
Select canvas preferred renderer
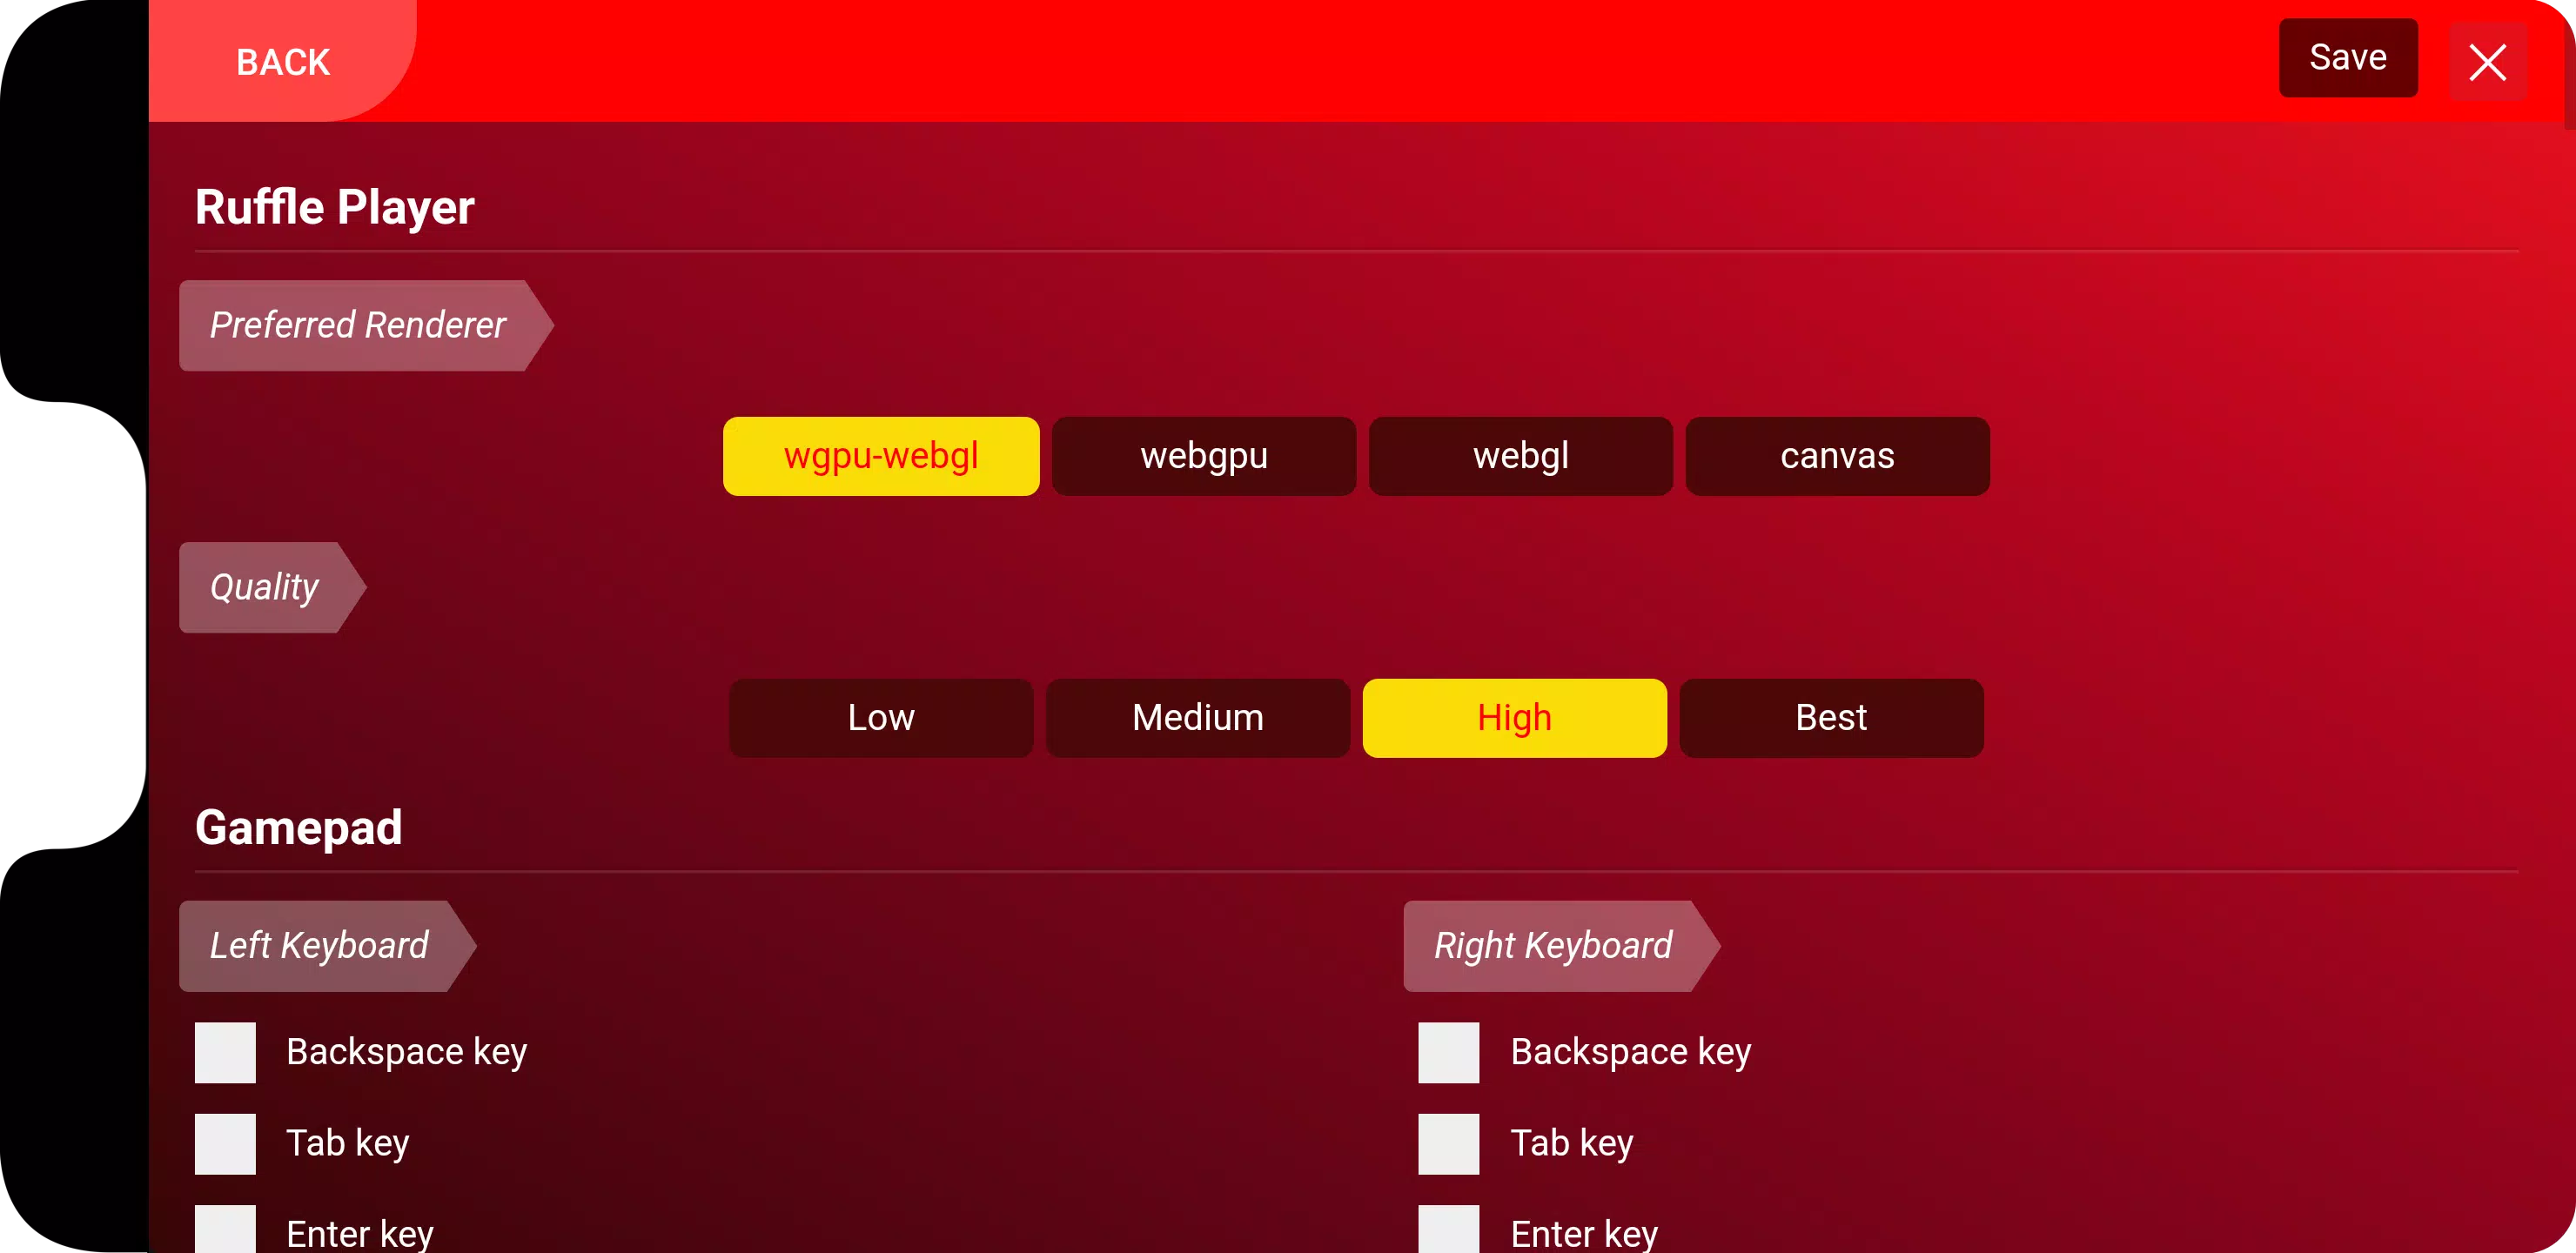click(x=1837, y=457)
